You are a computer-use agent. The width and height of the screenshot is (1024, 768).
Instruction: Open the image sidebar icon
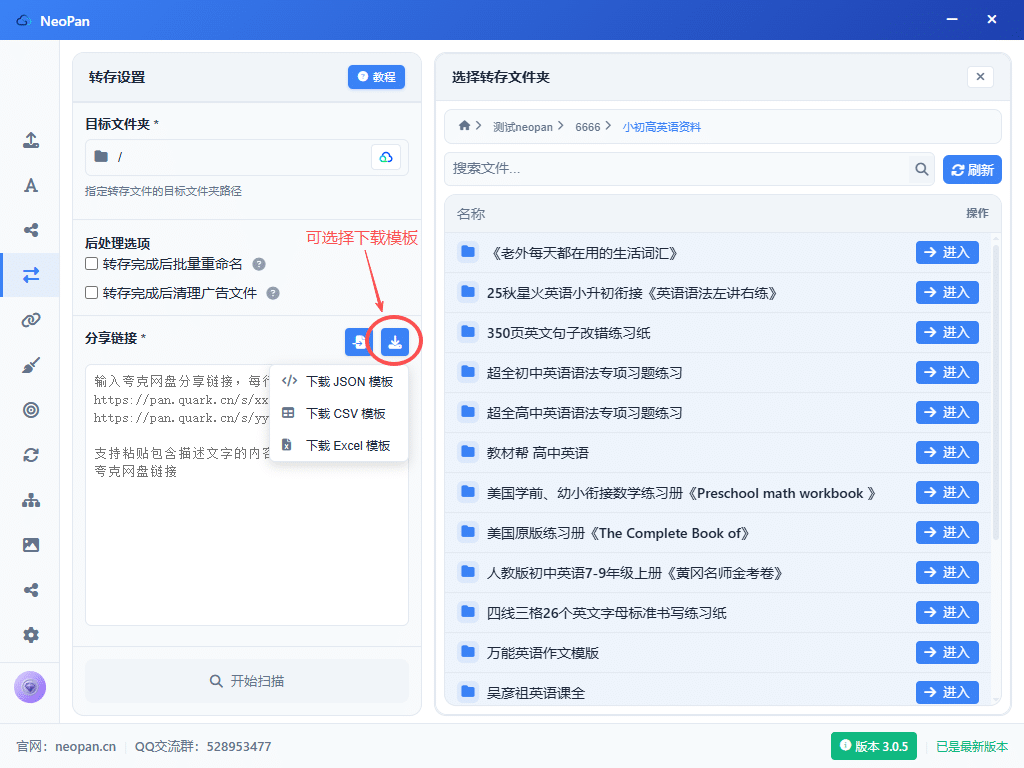pyautogui.click(x=31, y=545)
